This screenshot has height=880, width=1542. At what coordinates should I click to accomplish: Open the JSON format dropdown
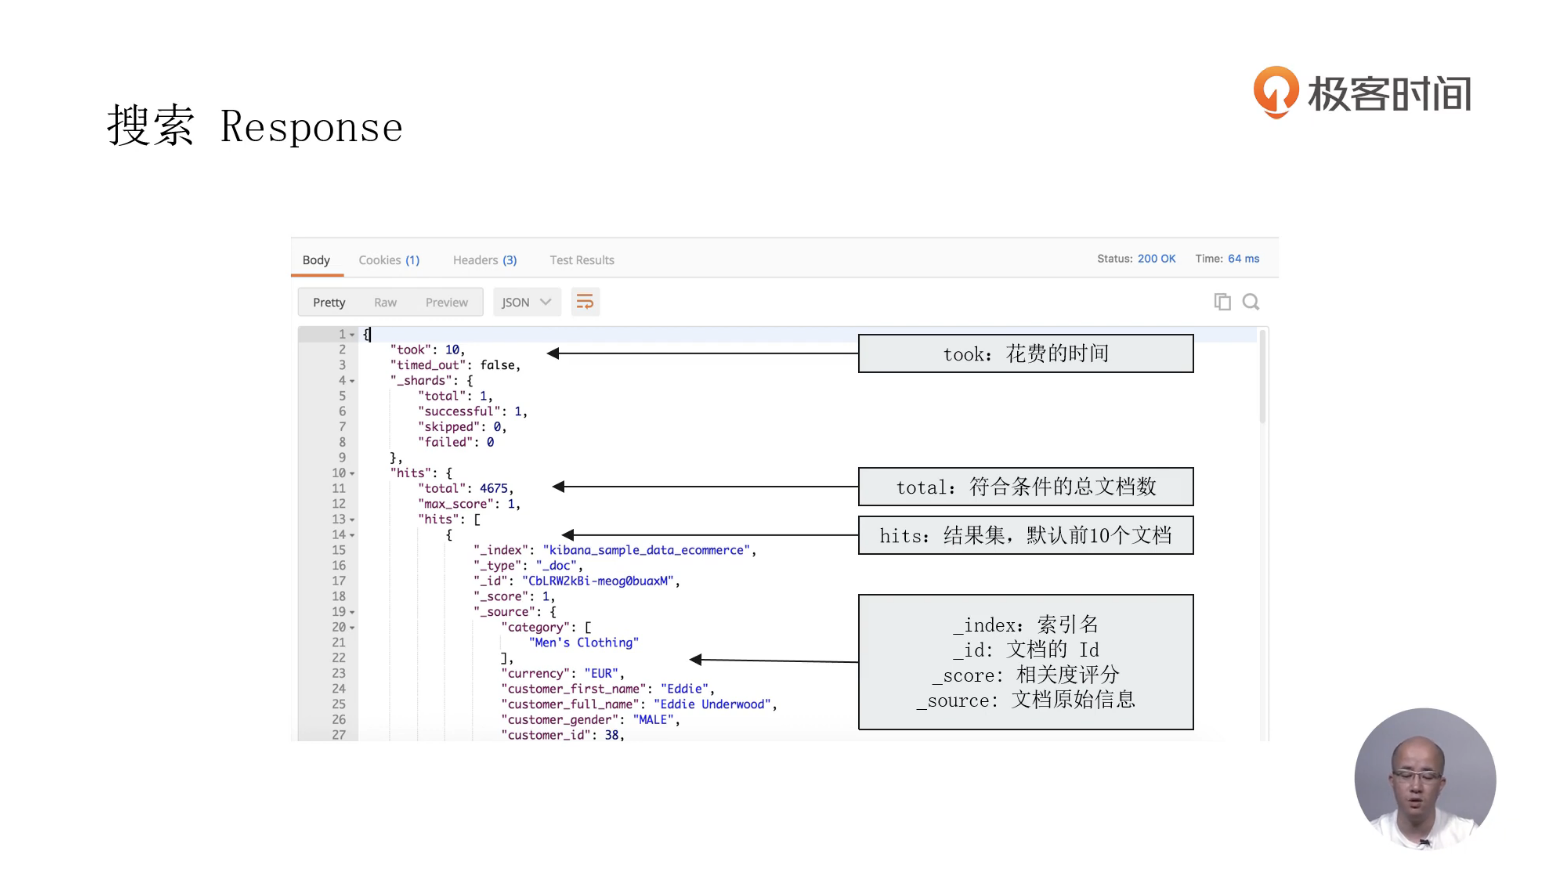[526, 302]
